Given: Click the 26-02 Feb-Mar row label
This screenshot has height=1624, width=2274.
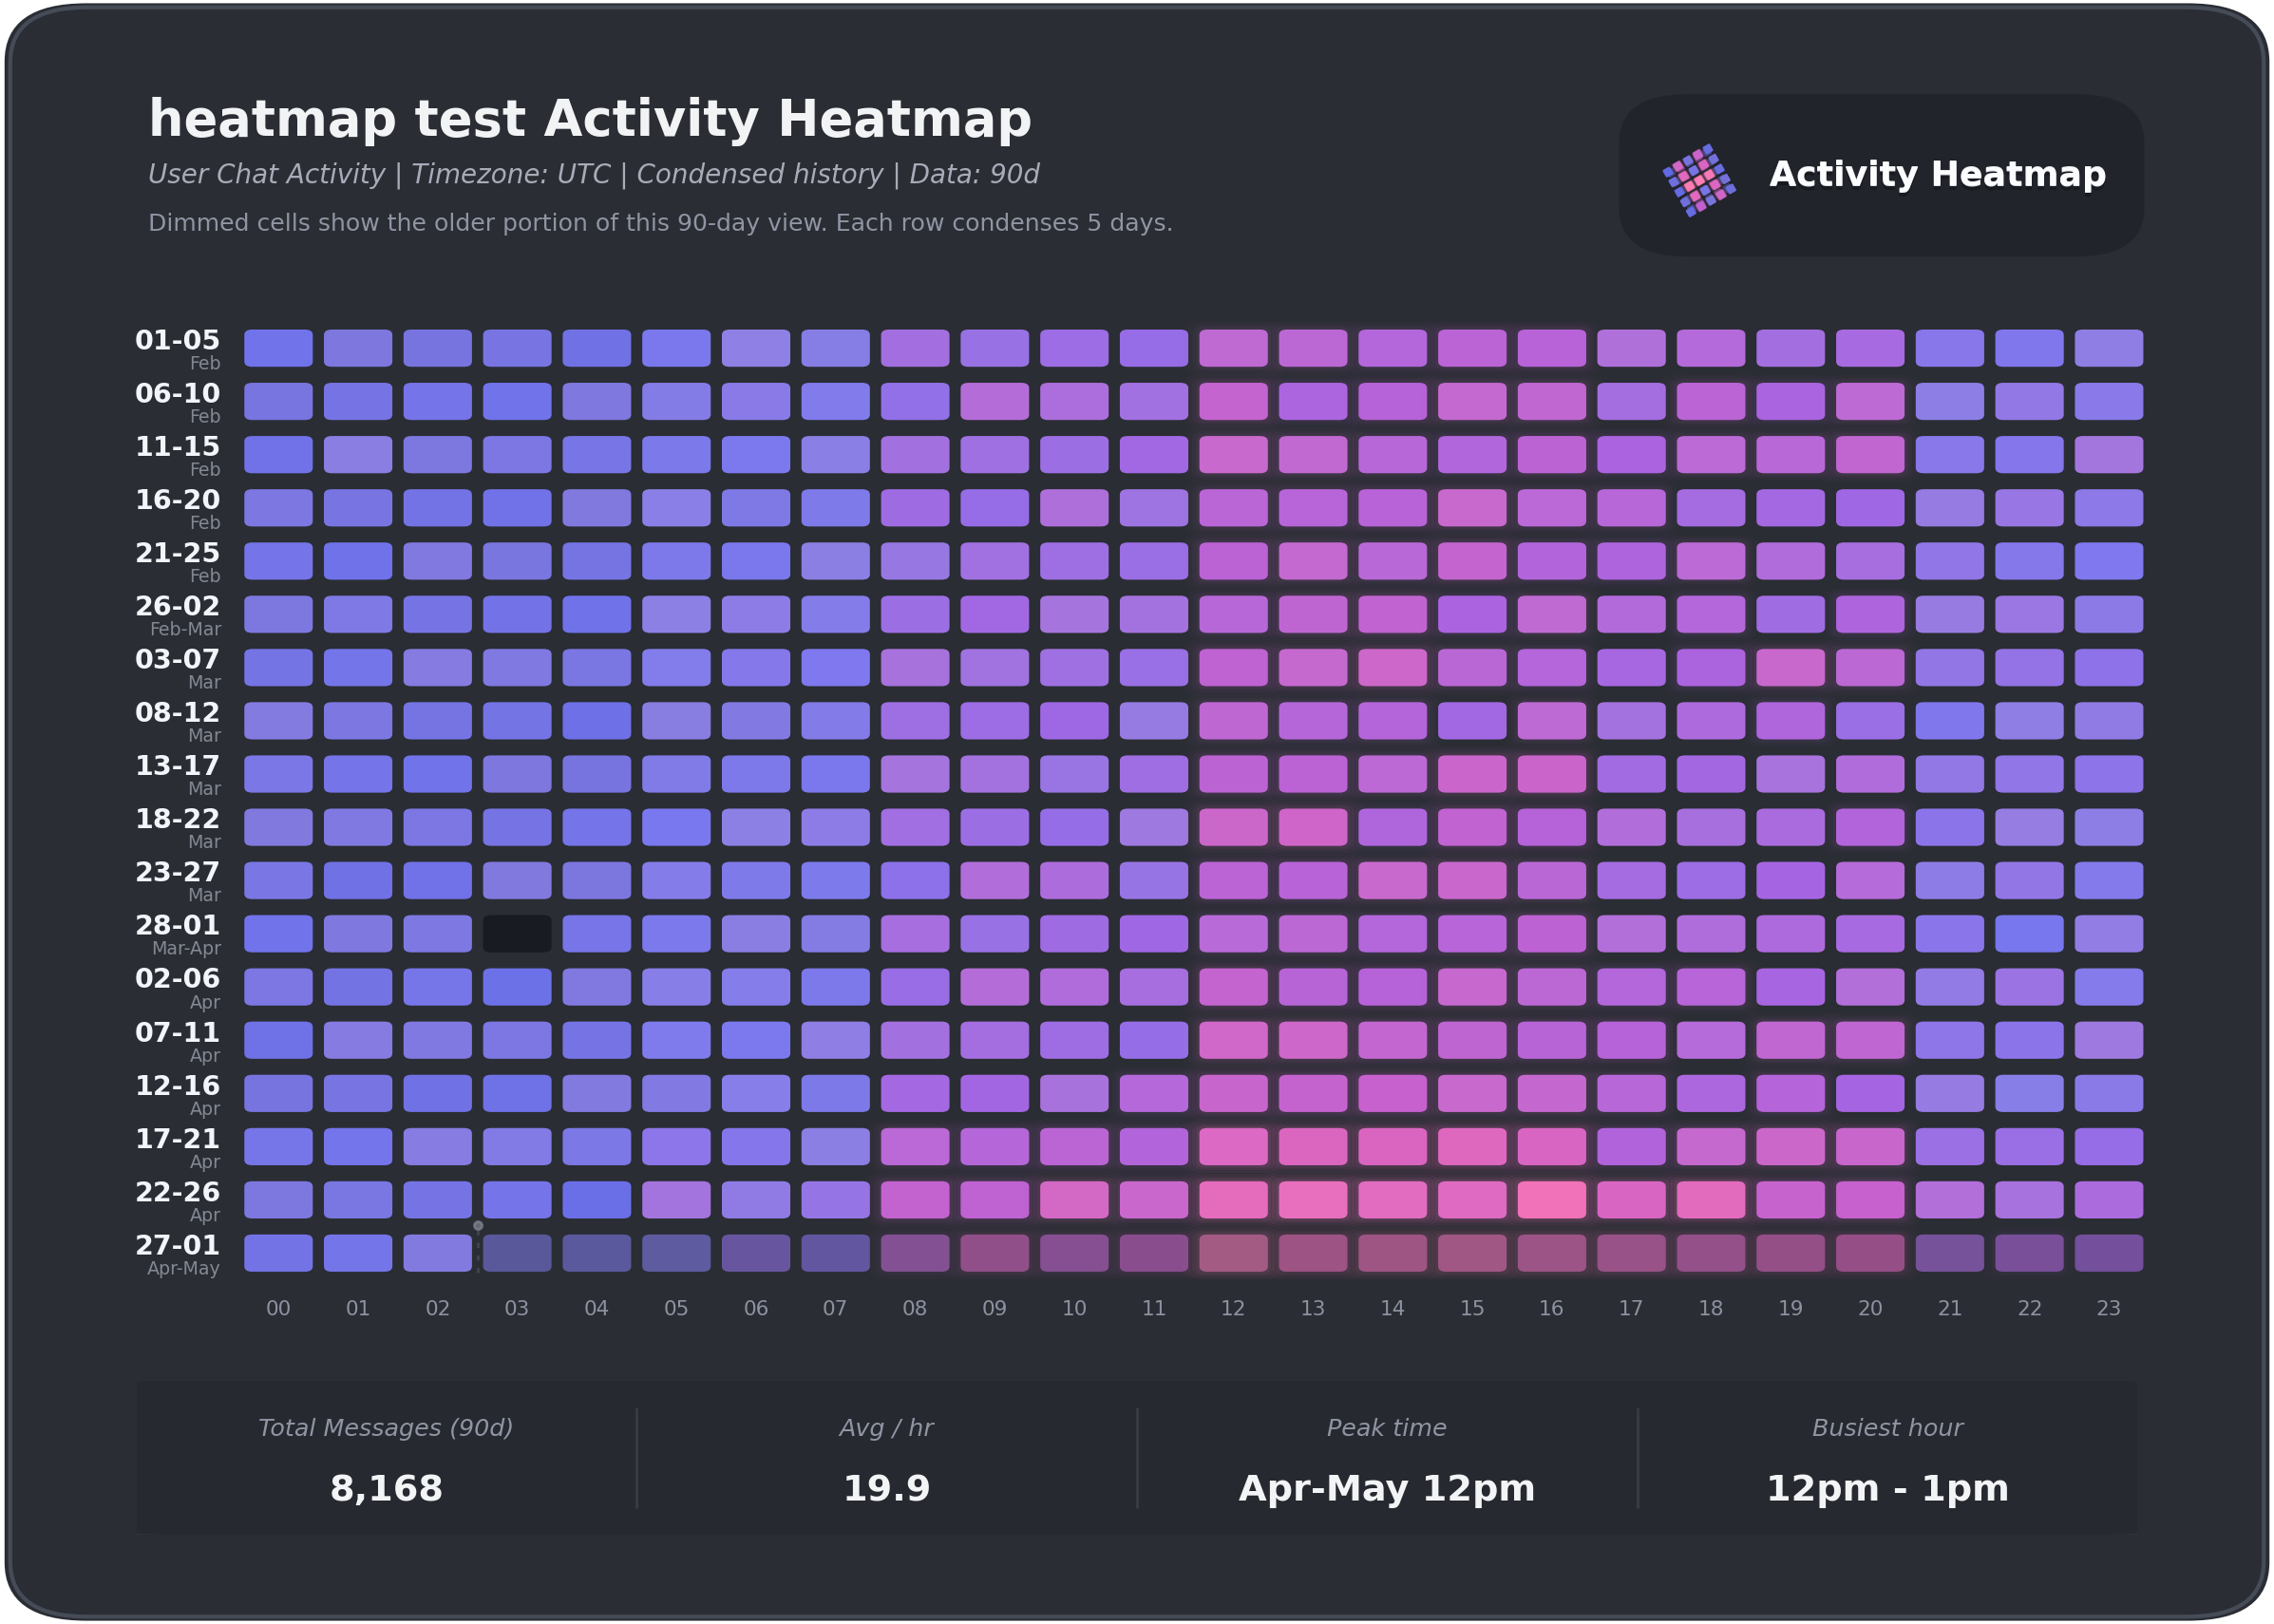Looking at the screenshot, I should [177, 615].
